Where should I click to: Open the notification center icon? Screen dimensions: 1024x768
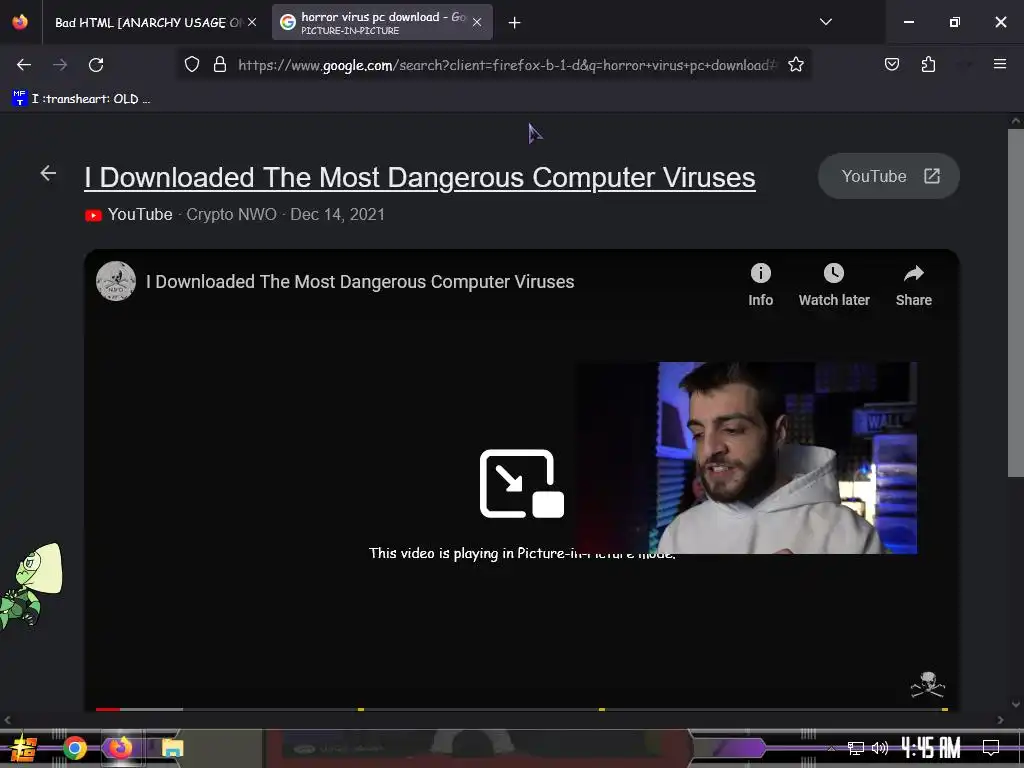point(991,747)
